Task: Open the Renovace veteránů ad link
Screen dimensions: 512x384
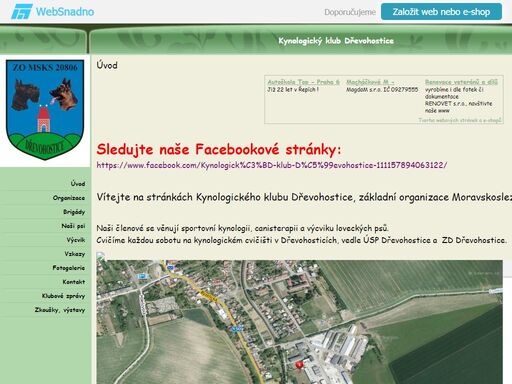Action: [x=461, y=82]
